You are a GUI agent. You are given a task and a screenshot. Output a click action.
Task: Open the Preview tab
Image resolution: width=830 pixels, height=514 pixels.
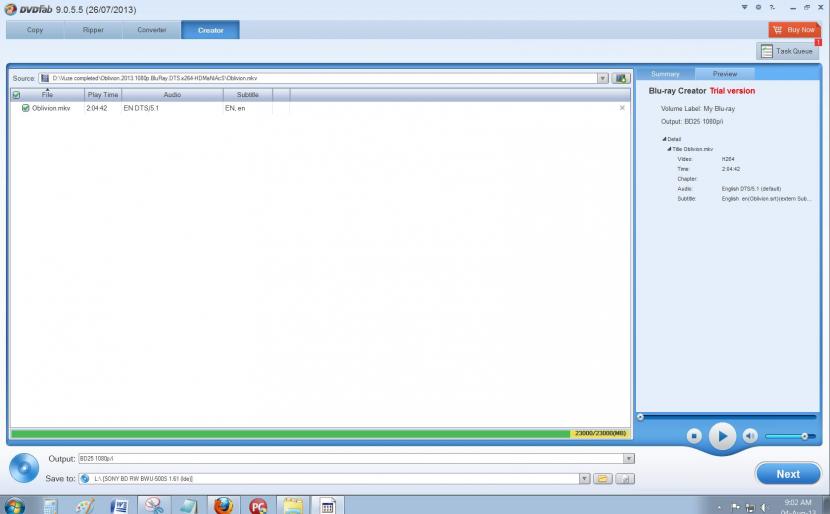pyautogui.click(x=725, y=74)
